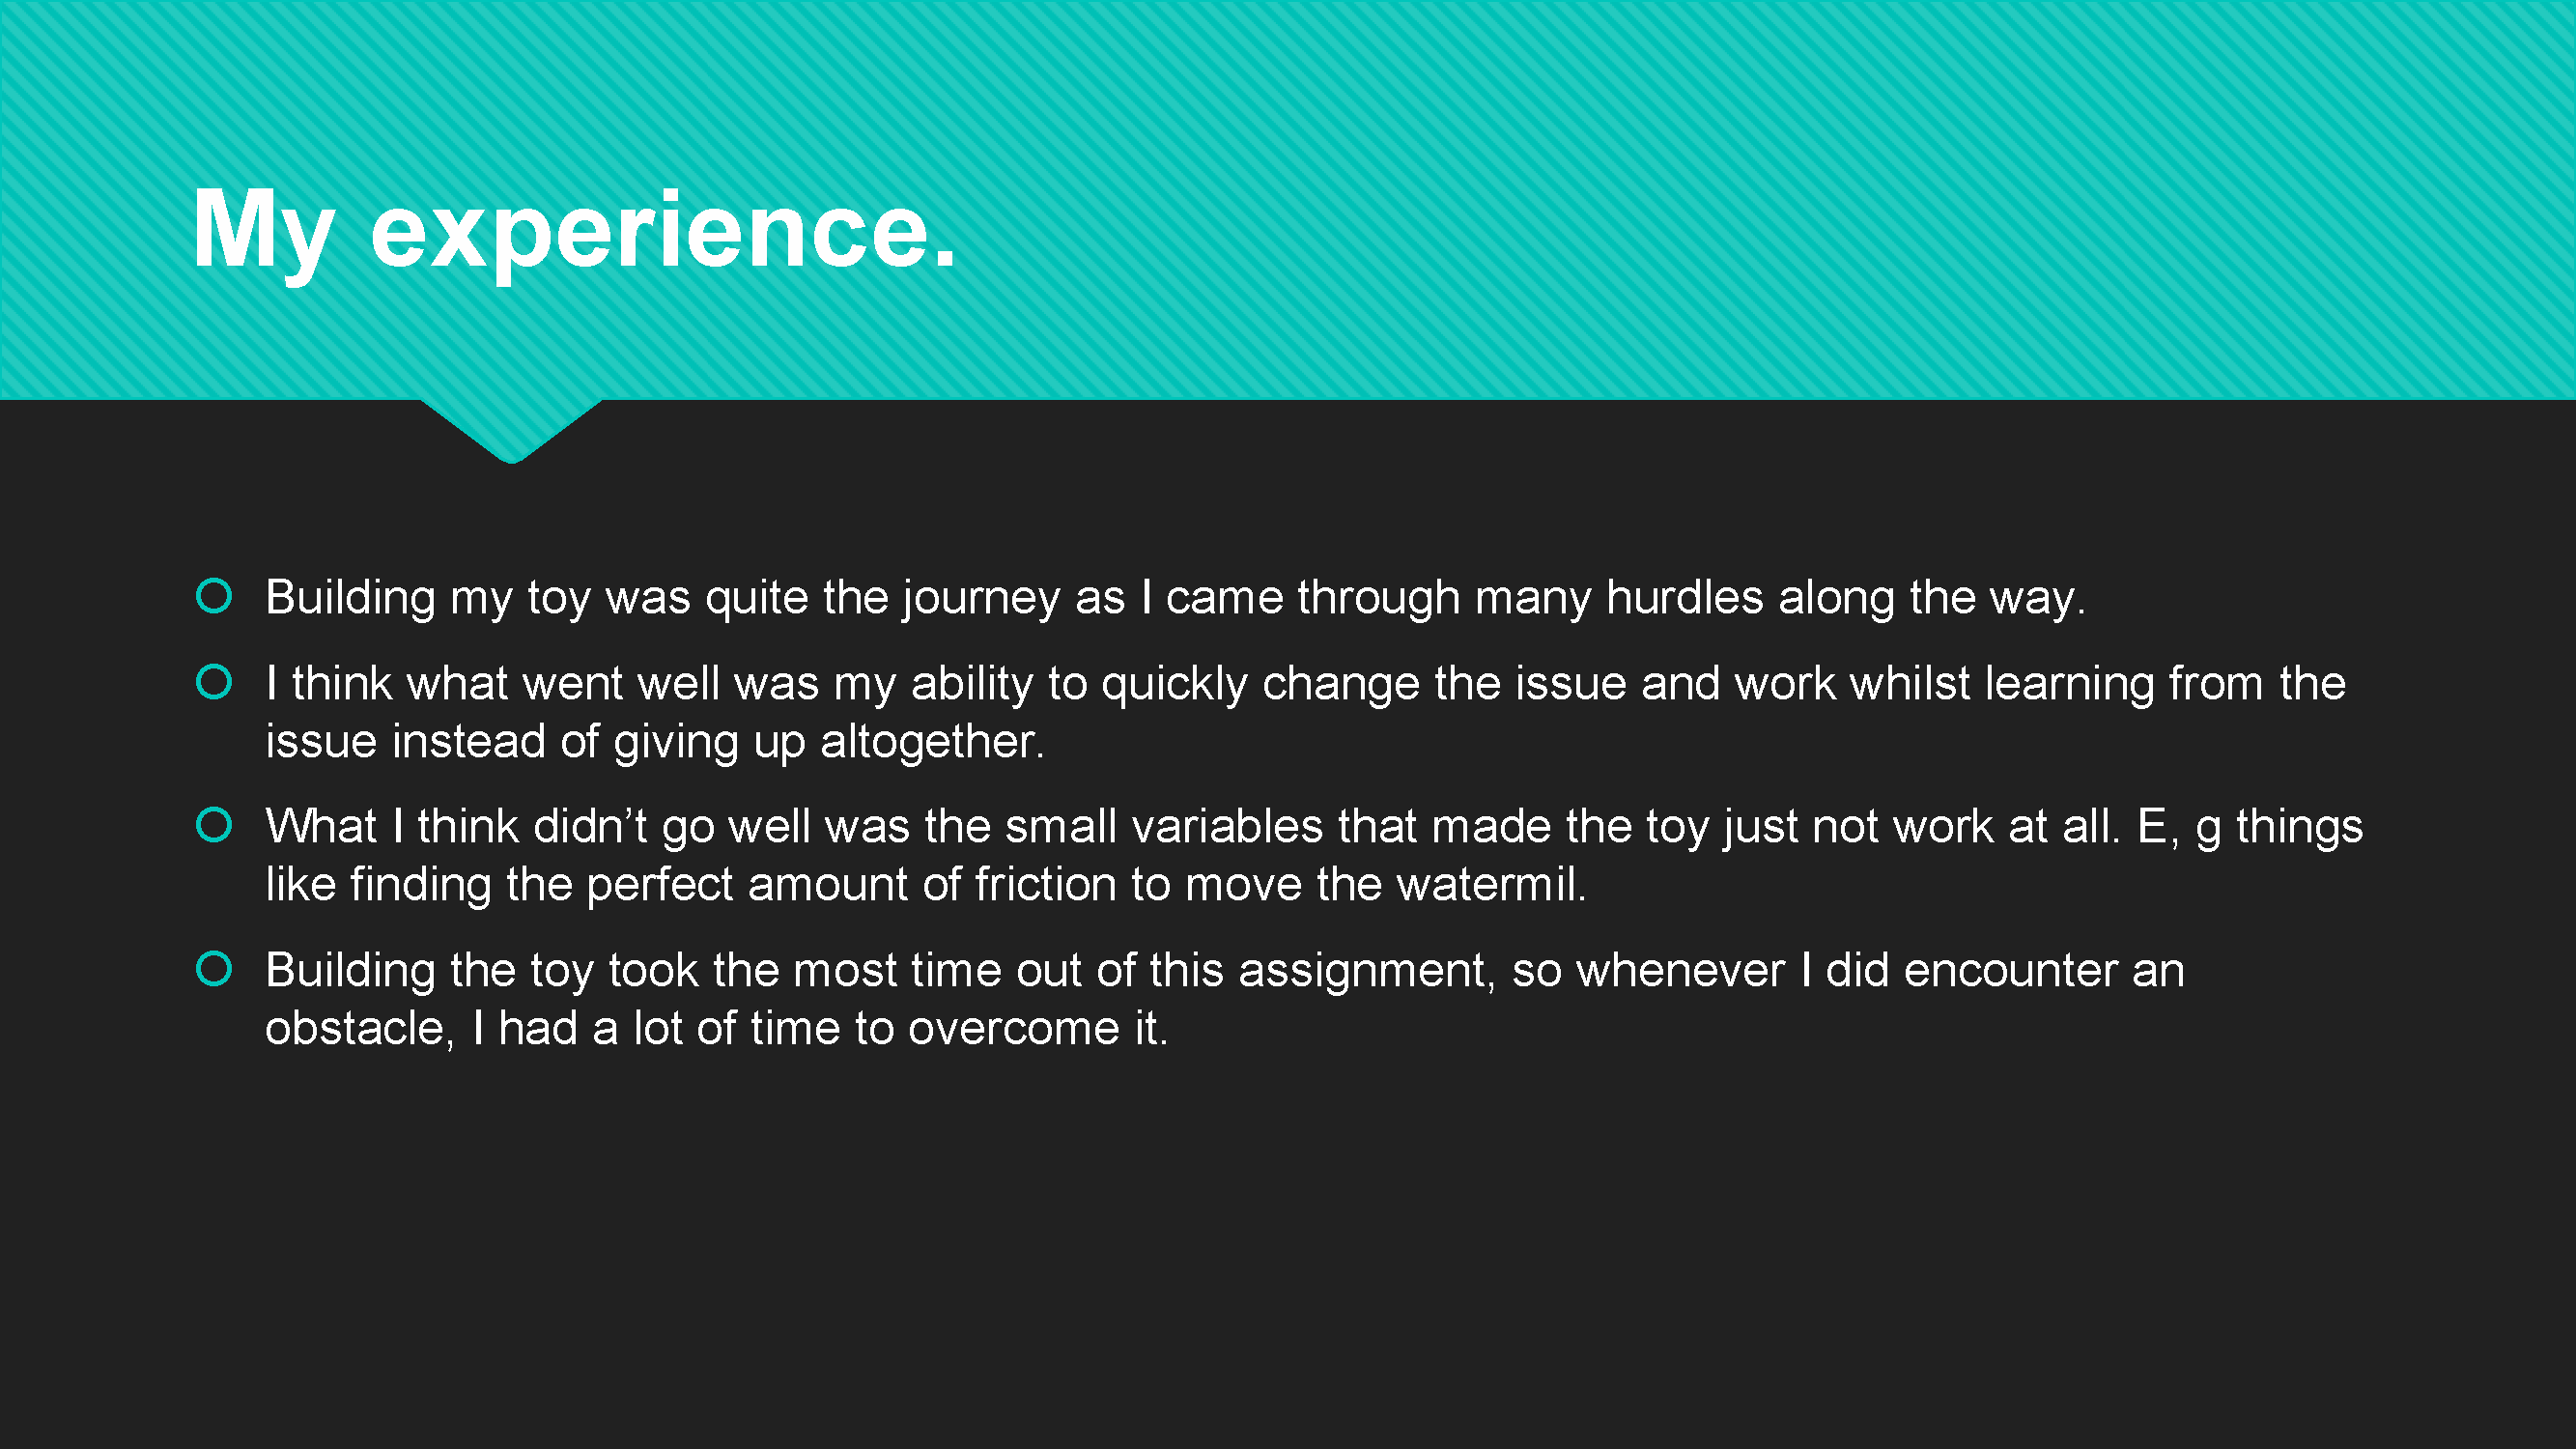
Task: Click the line "Building my toy was quite the journey"
Action: (1175, 598)
